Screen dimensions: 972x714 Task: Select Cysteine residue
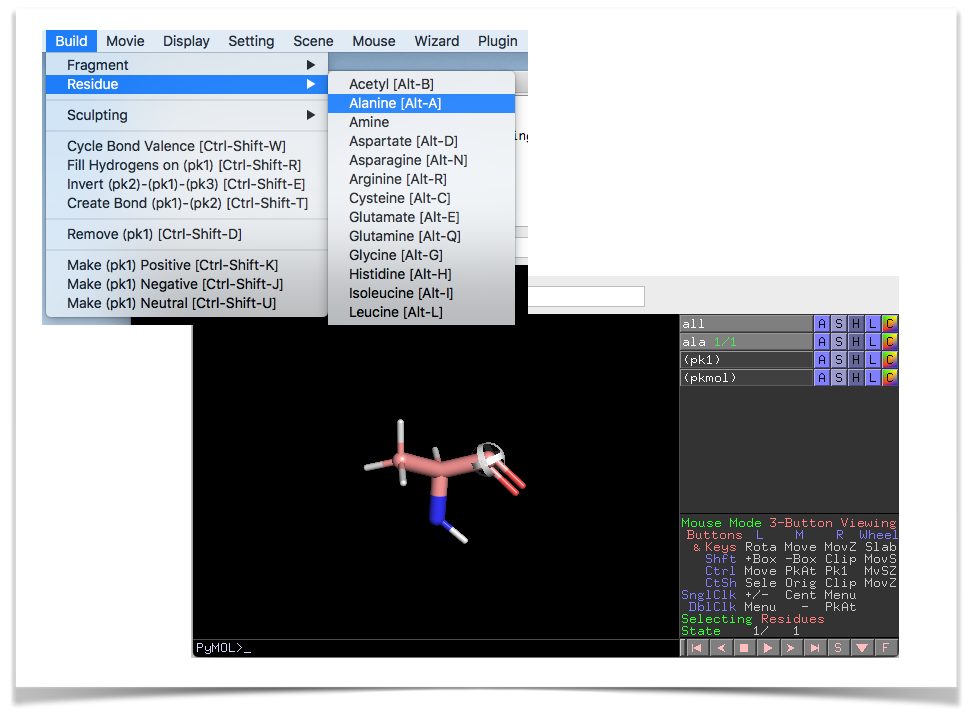tap(422, 198)
